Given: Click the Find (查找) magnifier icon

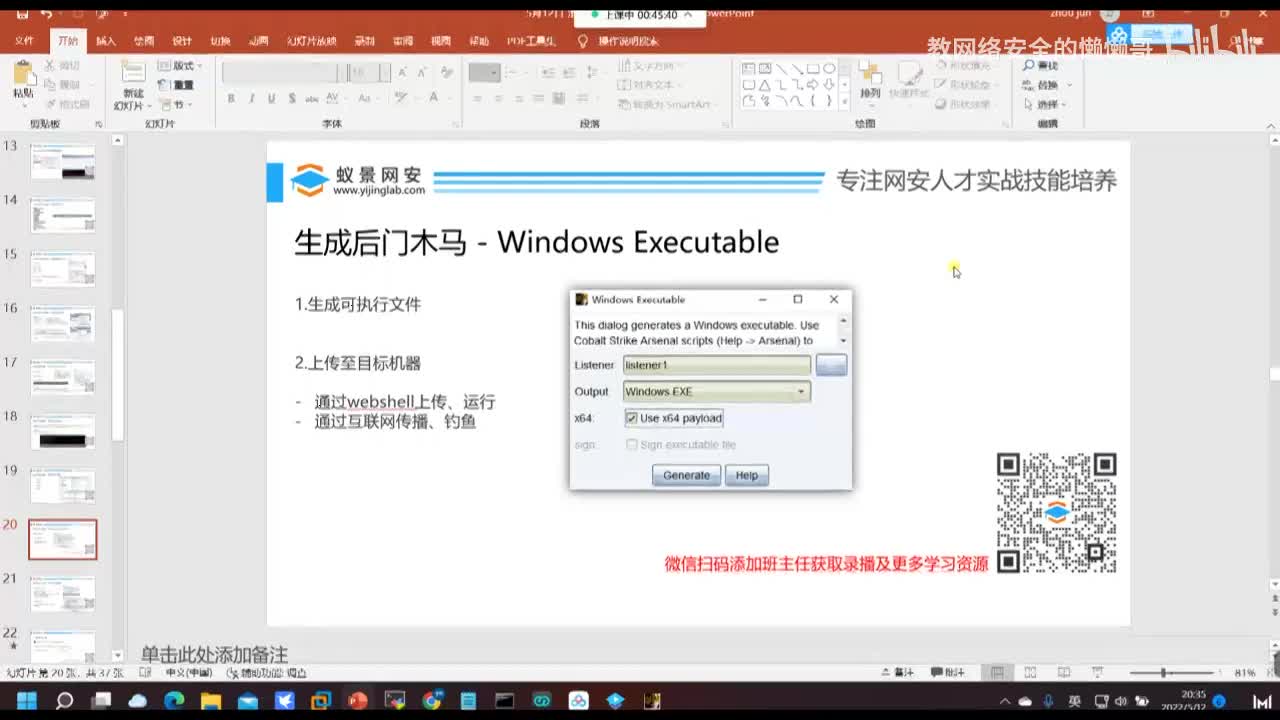Looking at the screenshot, I should pos(1029,66).
